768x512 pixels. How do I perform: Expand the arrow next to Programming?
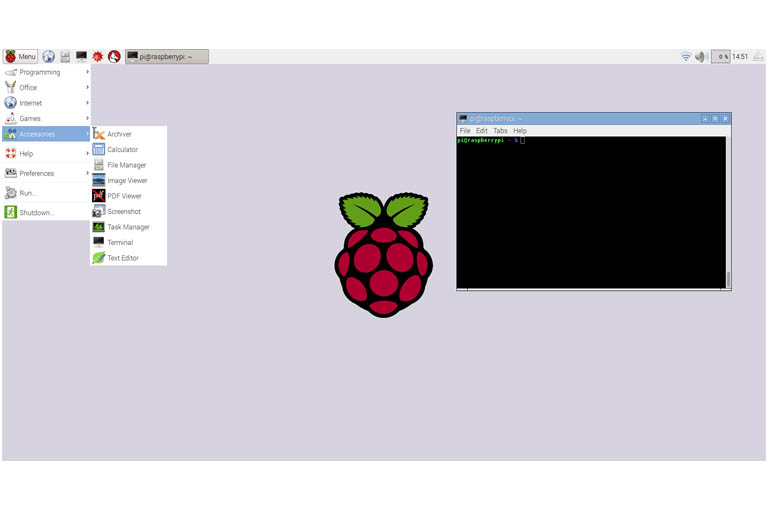pyautogui.click(x=87, y=72)
